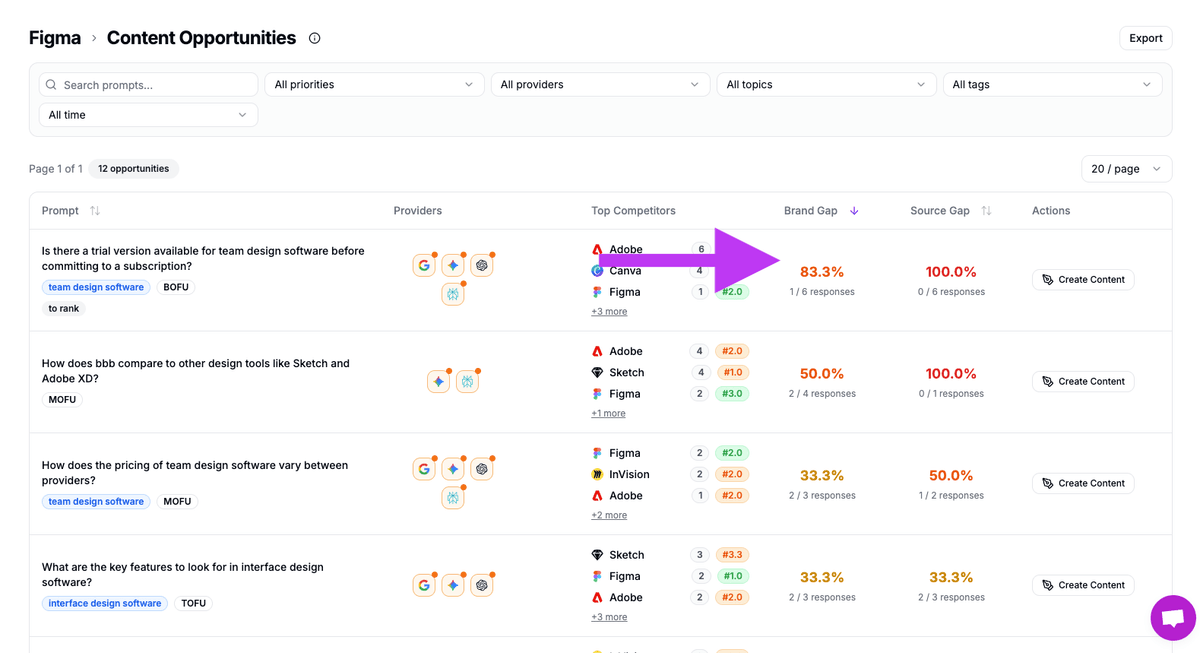Viewport: 1200px width, 653px height.
Task: Click the Export button
Action: tap(1145, 38)
